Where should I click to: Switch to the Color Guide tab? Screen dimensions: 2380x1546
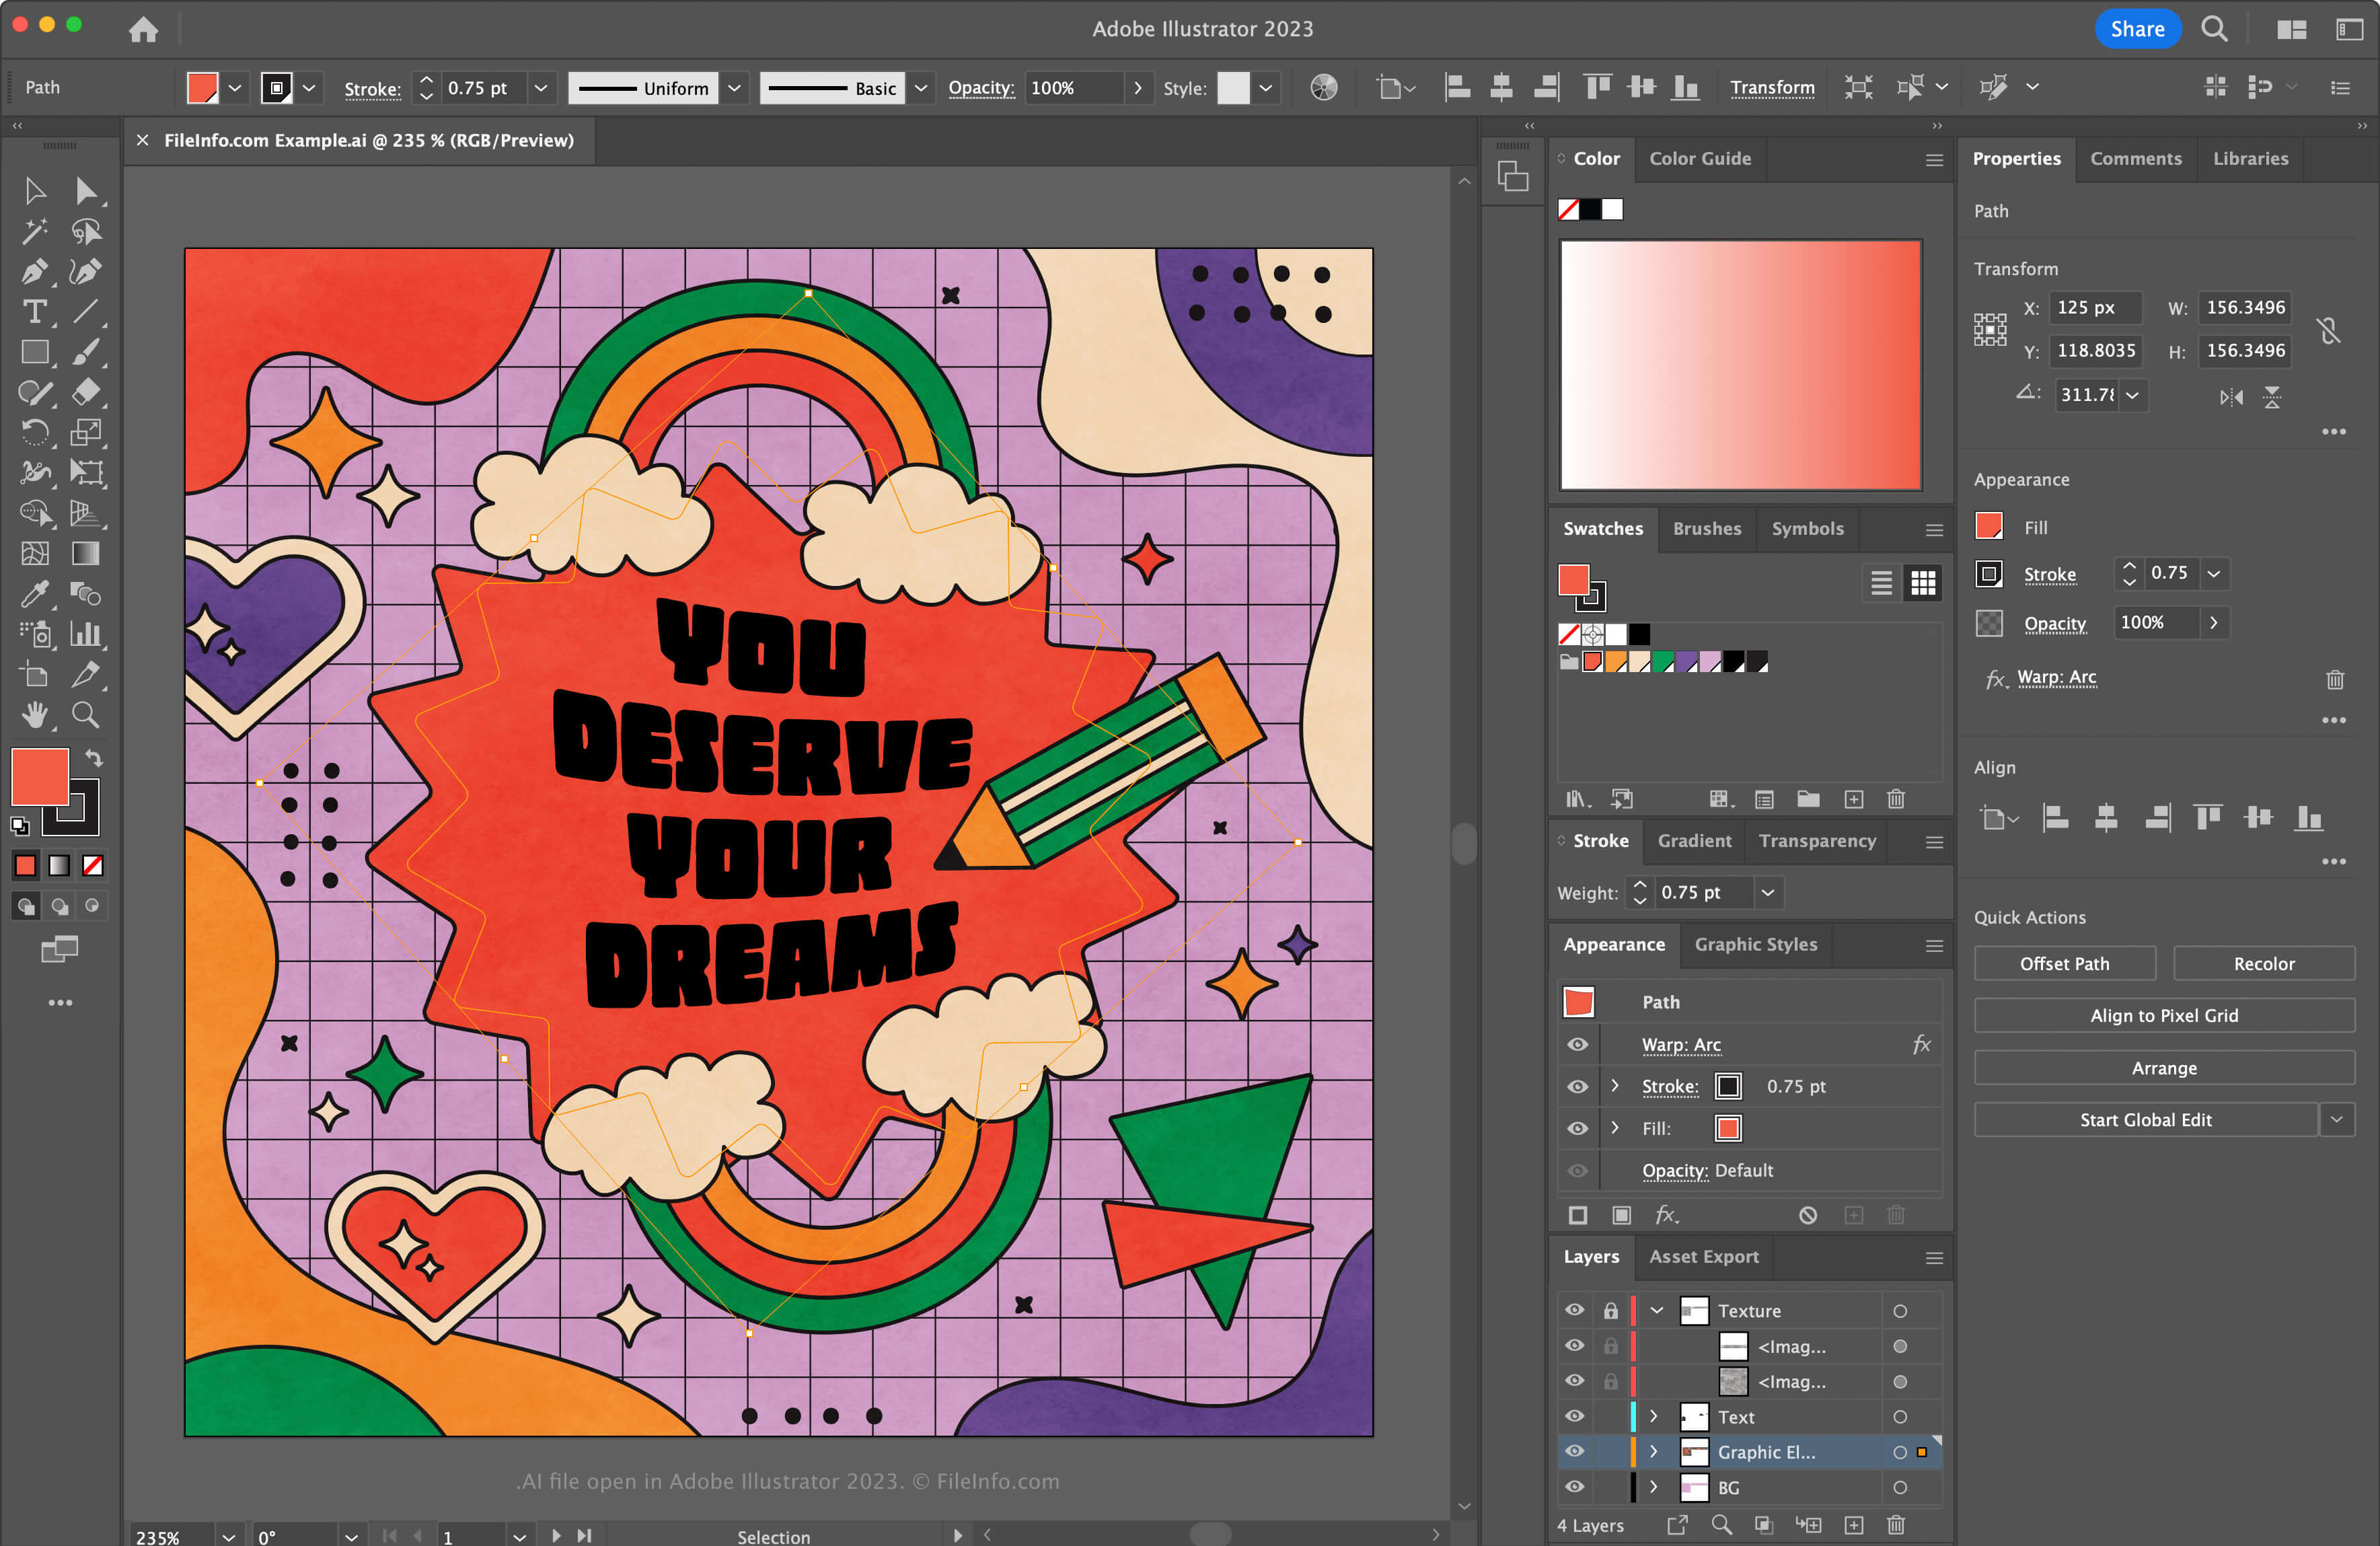pyautogui.click(x=1700, y=159)
